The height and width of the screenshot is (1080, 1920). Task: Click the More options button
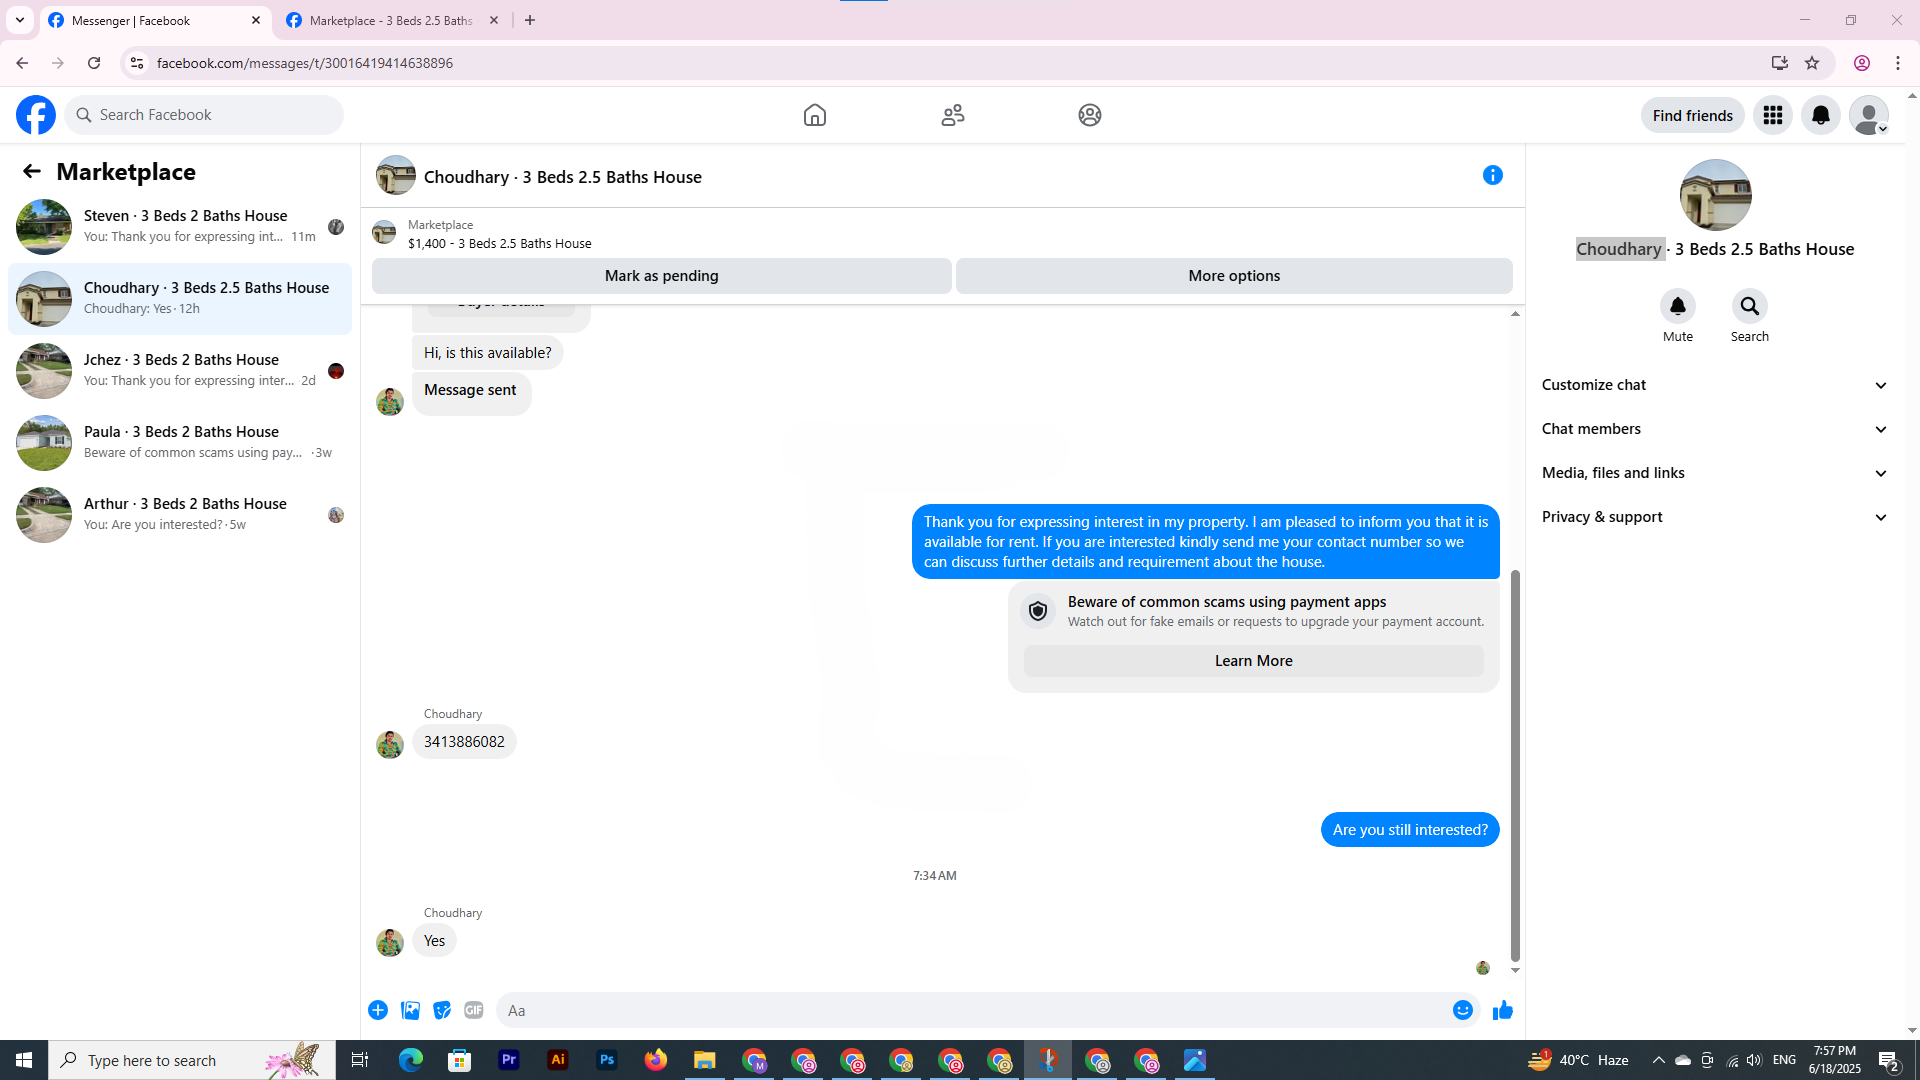(x=1234, y=276)
